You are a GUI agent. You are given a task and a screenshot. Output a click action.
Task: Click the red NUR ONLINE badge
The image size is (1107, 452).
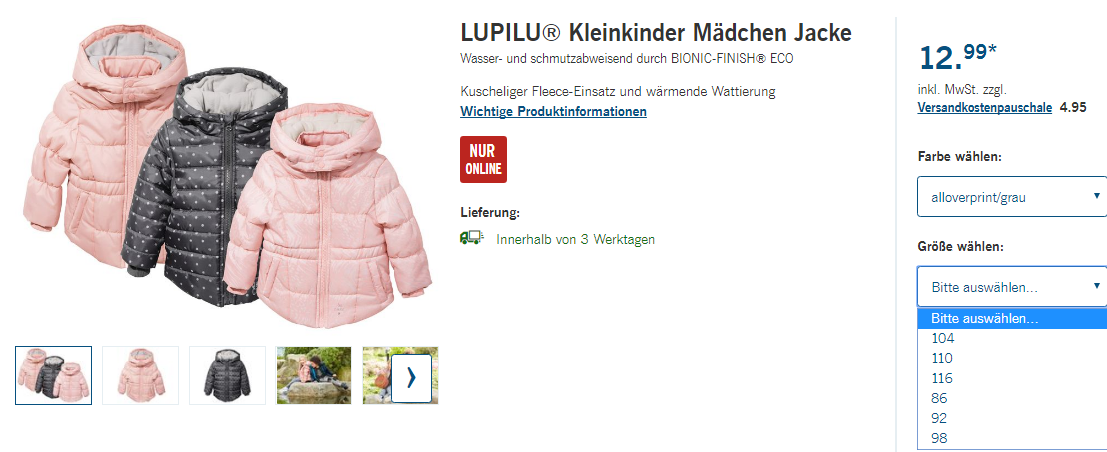(483, 160)
